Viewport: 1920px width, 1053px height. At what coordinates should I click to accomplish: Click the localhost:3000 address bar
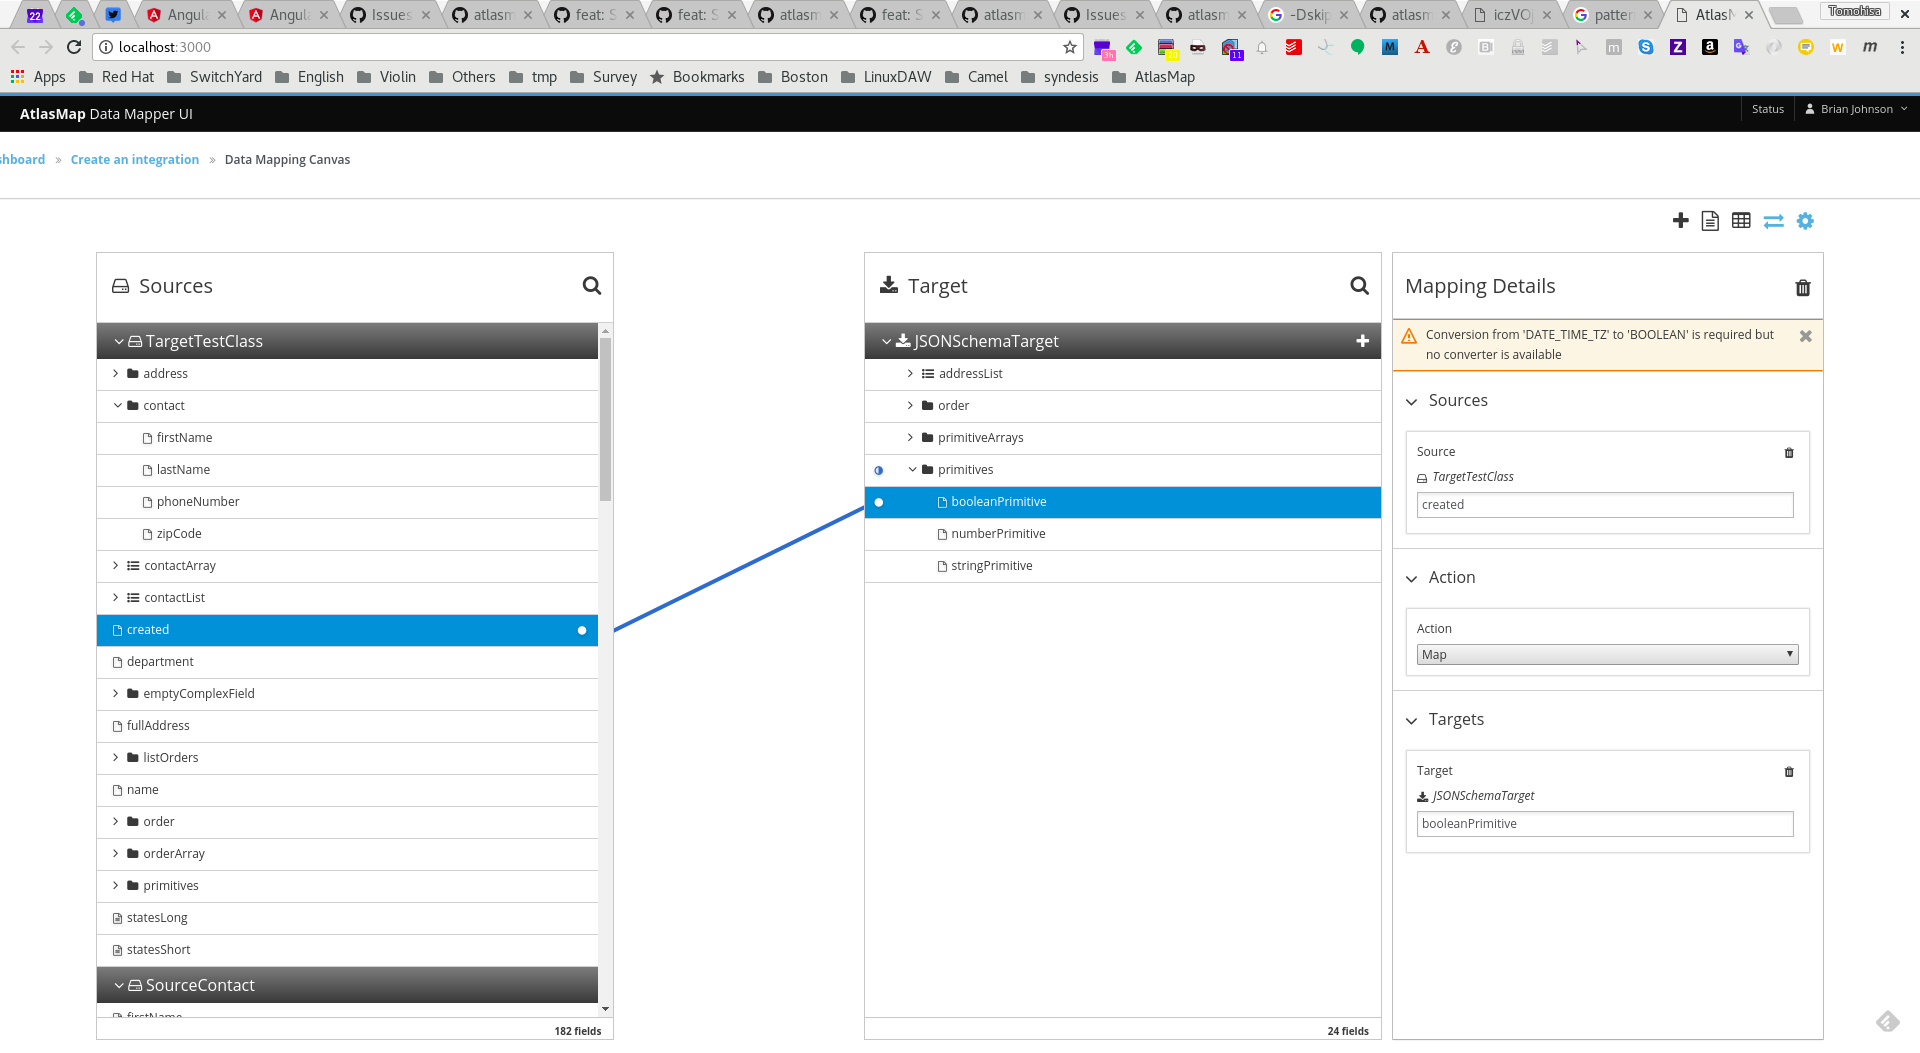tap(586, 47)
